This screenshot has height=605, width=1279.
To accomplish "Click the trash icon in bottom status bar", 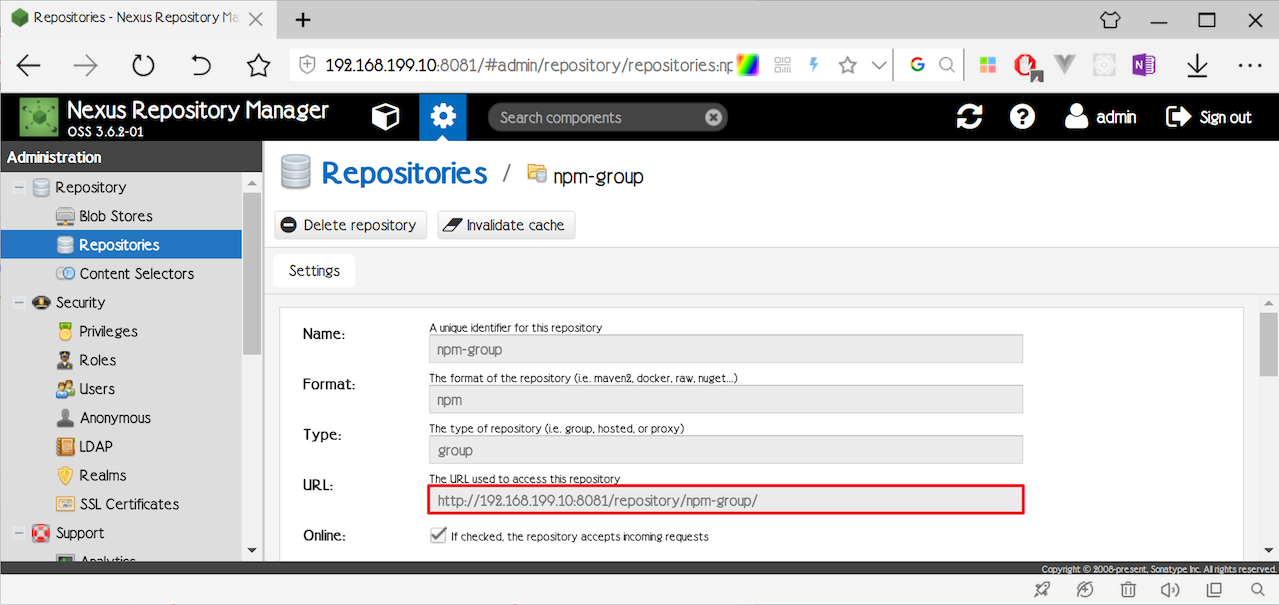I will (x=1128, y=590).
